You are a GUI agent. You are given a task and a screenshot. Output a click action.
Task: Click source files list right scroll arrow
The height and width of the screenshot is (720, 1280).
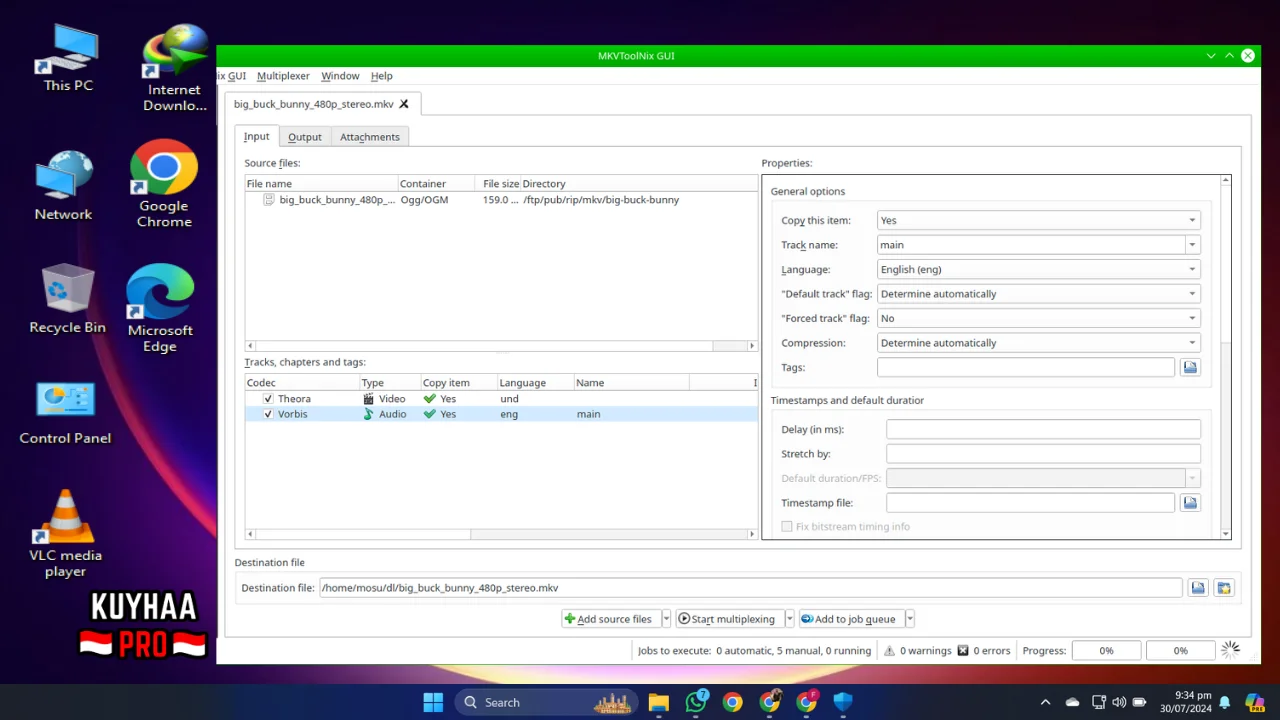point(752,346)
